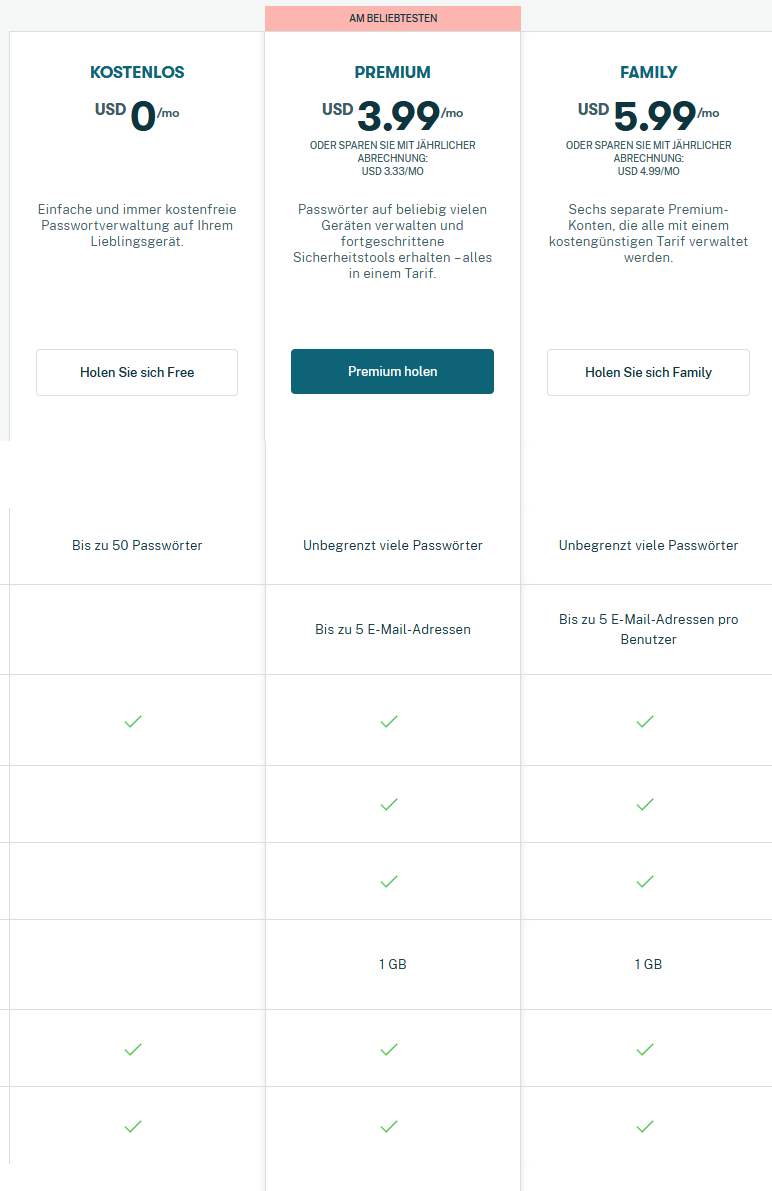This screenshot has height=1191, width=772.
Task: Click the "Holen Sie sich Family" button
Action: (648, 372)
